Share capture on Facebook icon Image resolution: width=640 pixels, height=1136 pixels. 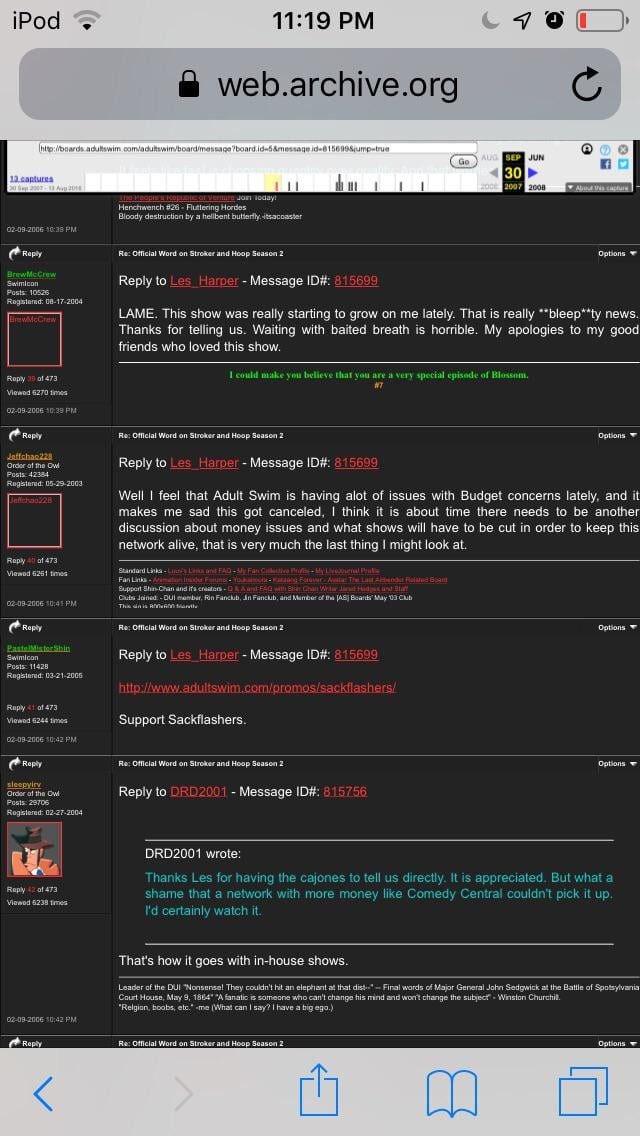pyautogui.click(x=604, y=164)
